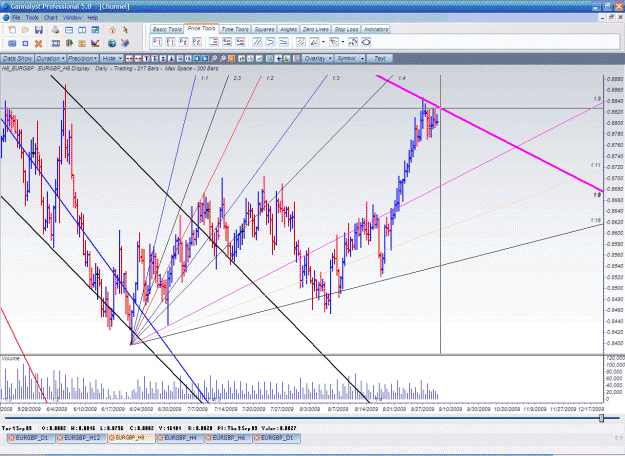This screenshot has height=456, width=625.
Task: Click the 7/14/2009 date axis label
Action: (226, 409)
